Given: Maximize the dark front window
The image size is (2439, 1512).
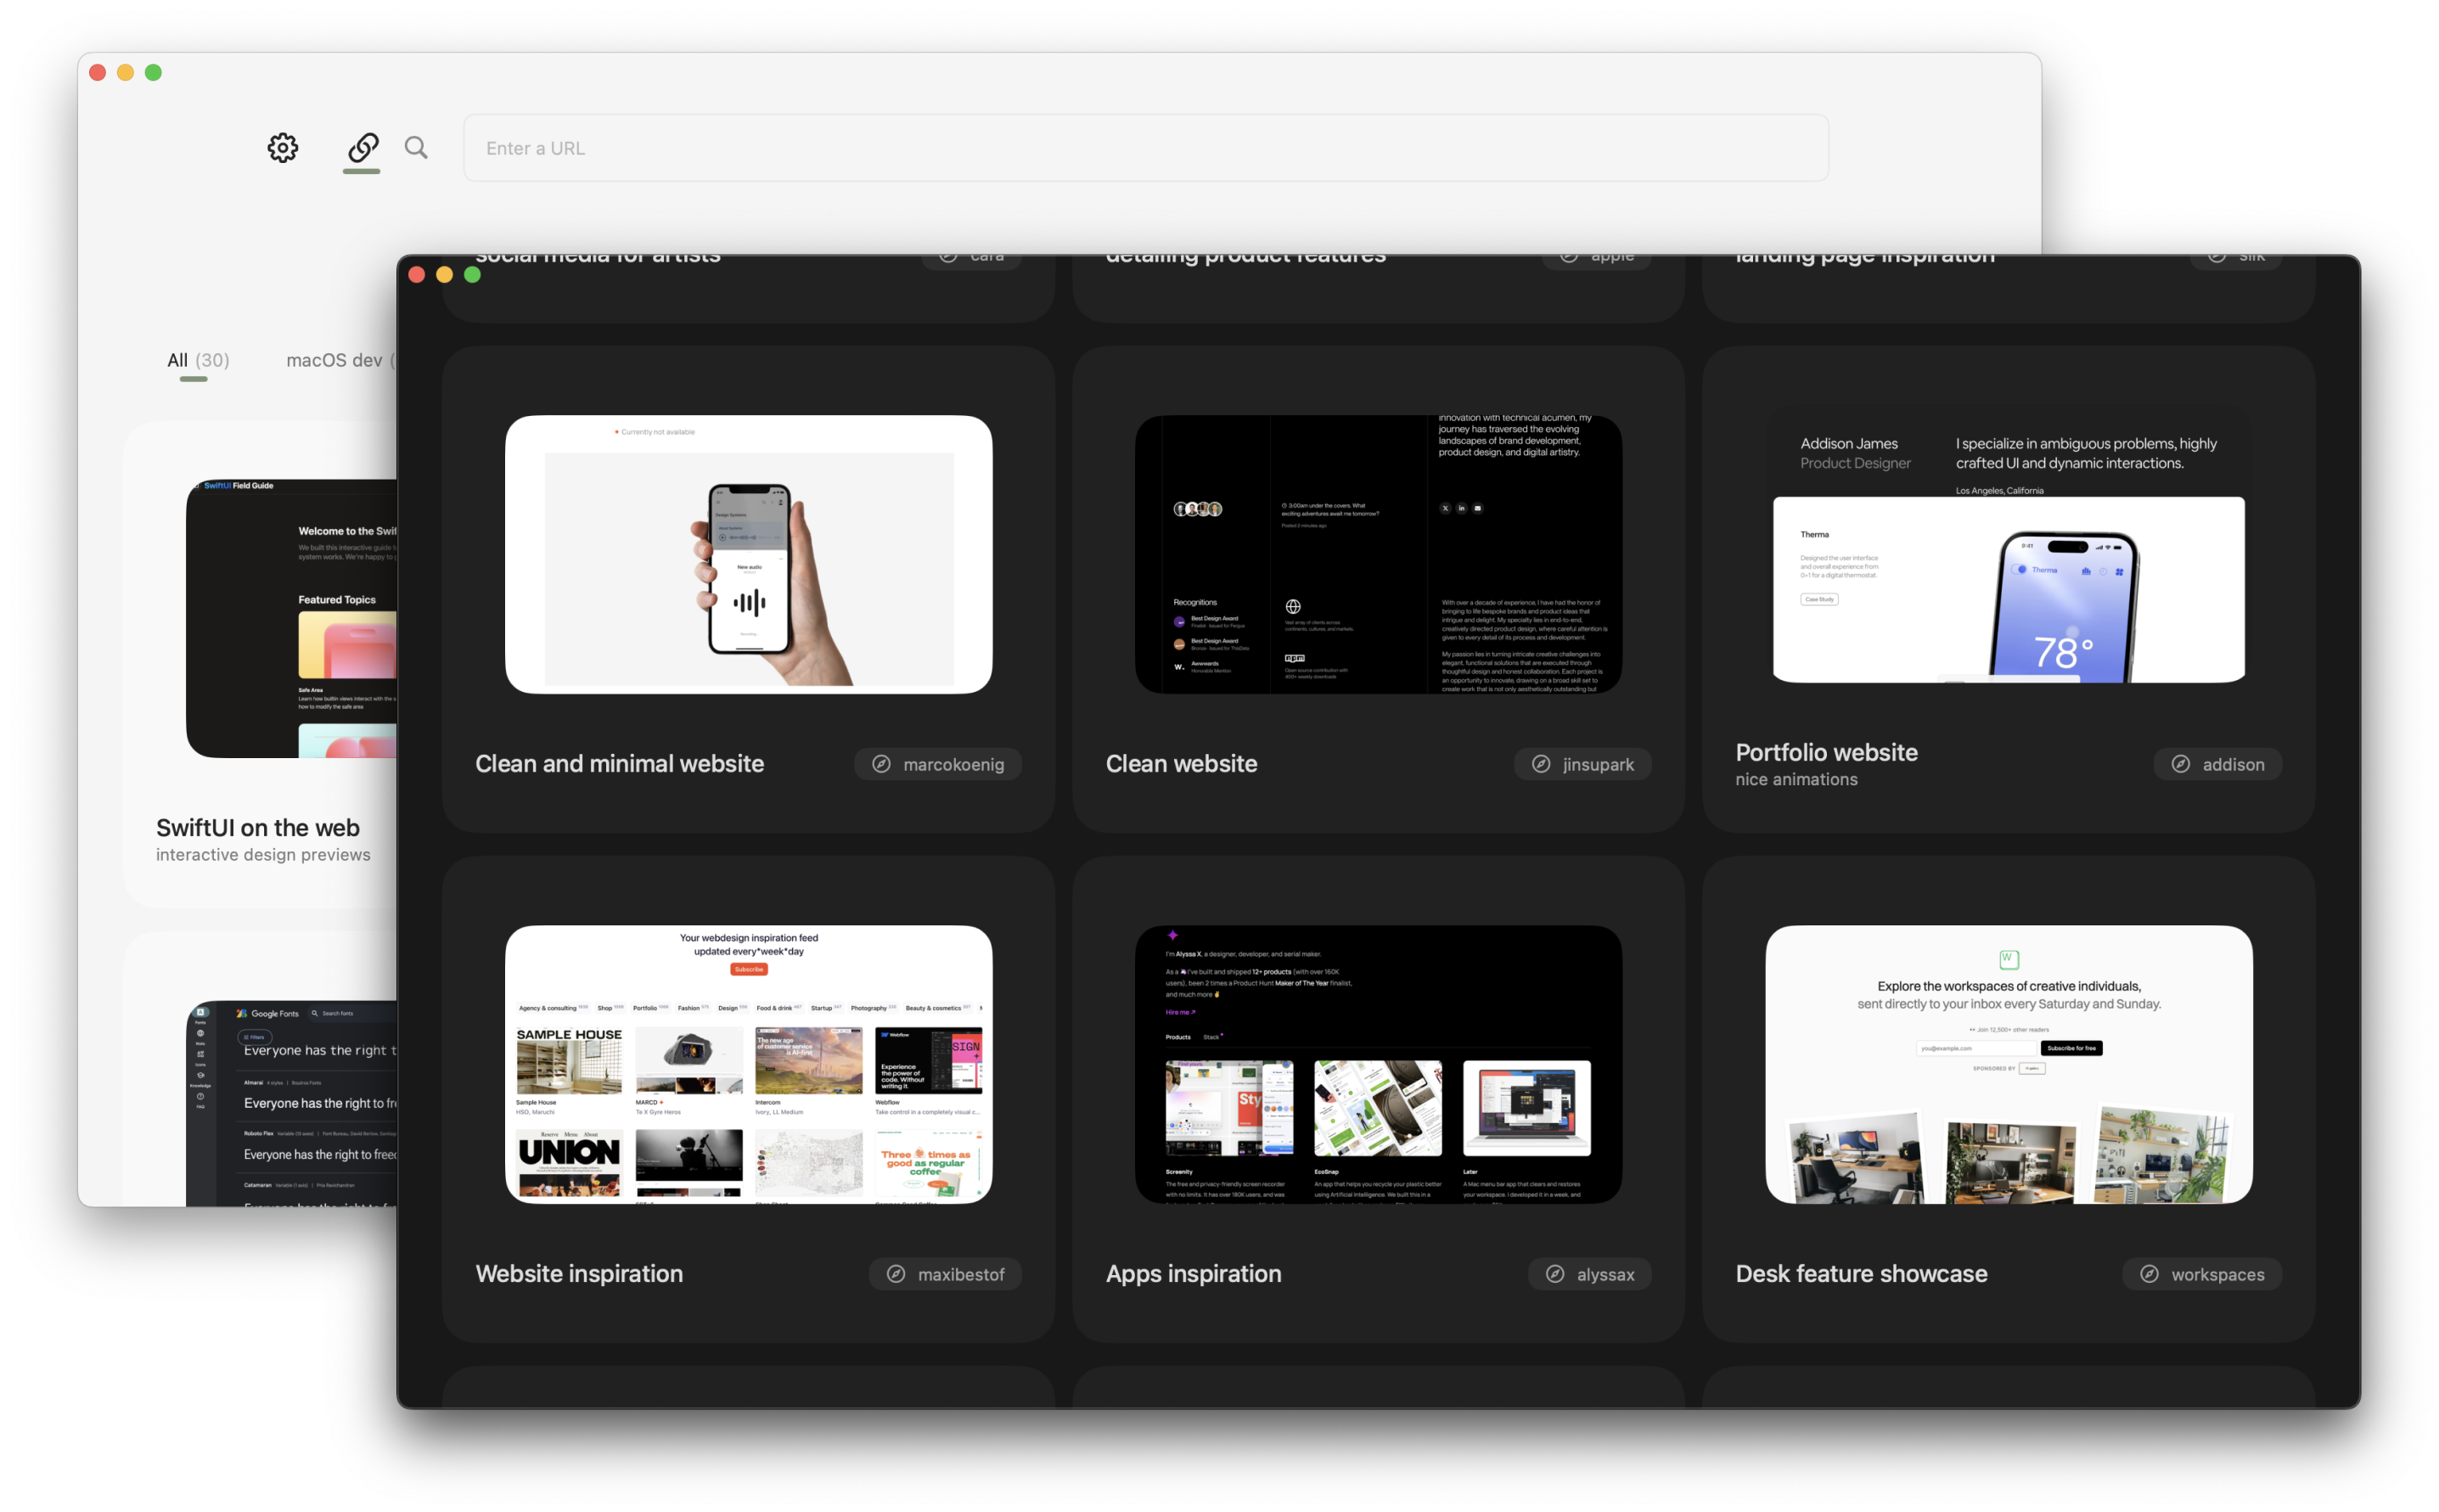Looking at the screenshot, I should tap(473, 275).
